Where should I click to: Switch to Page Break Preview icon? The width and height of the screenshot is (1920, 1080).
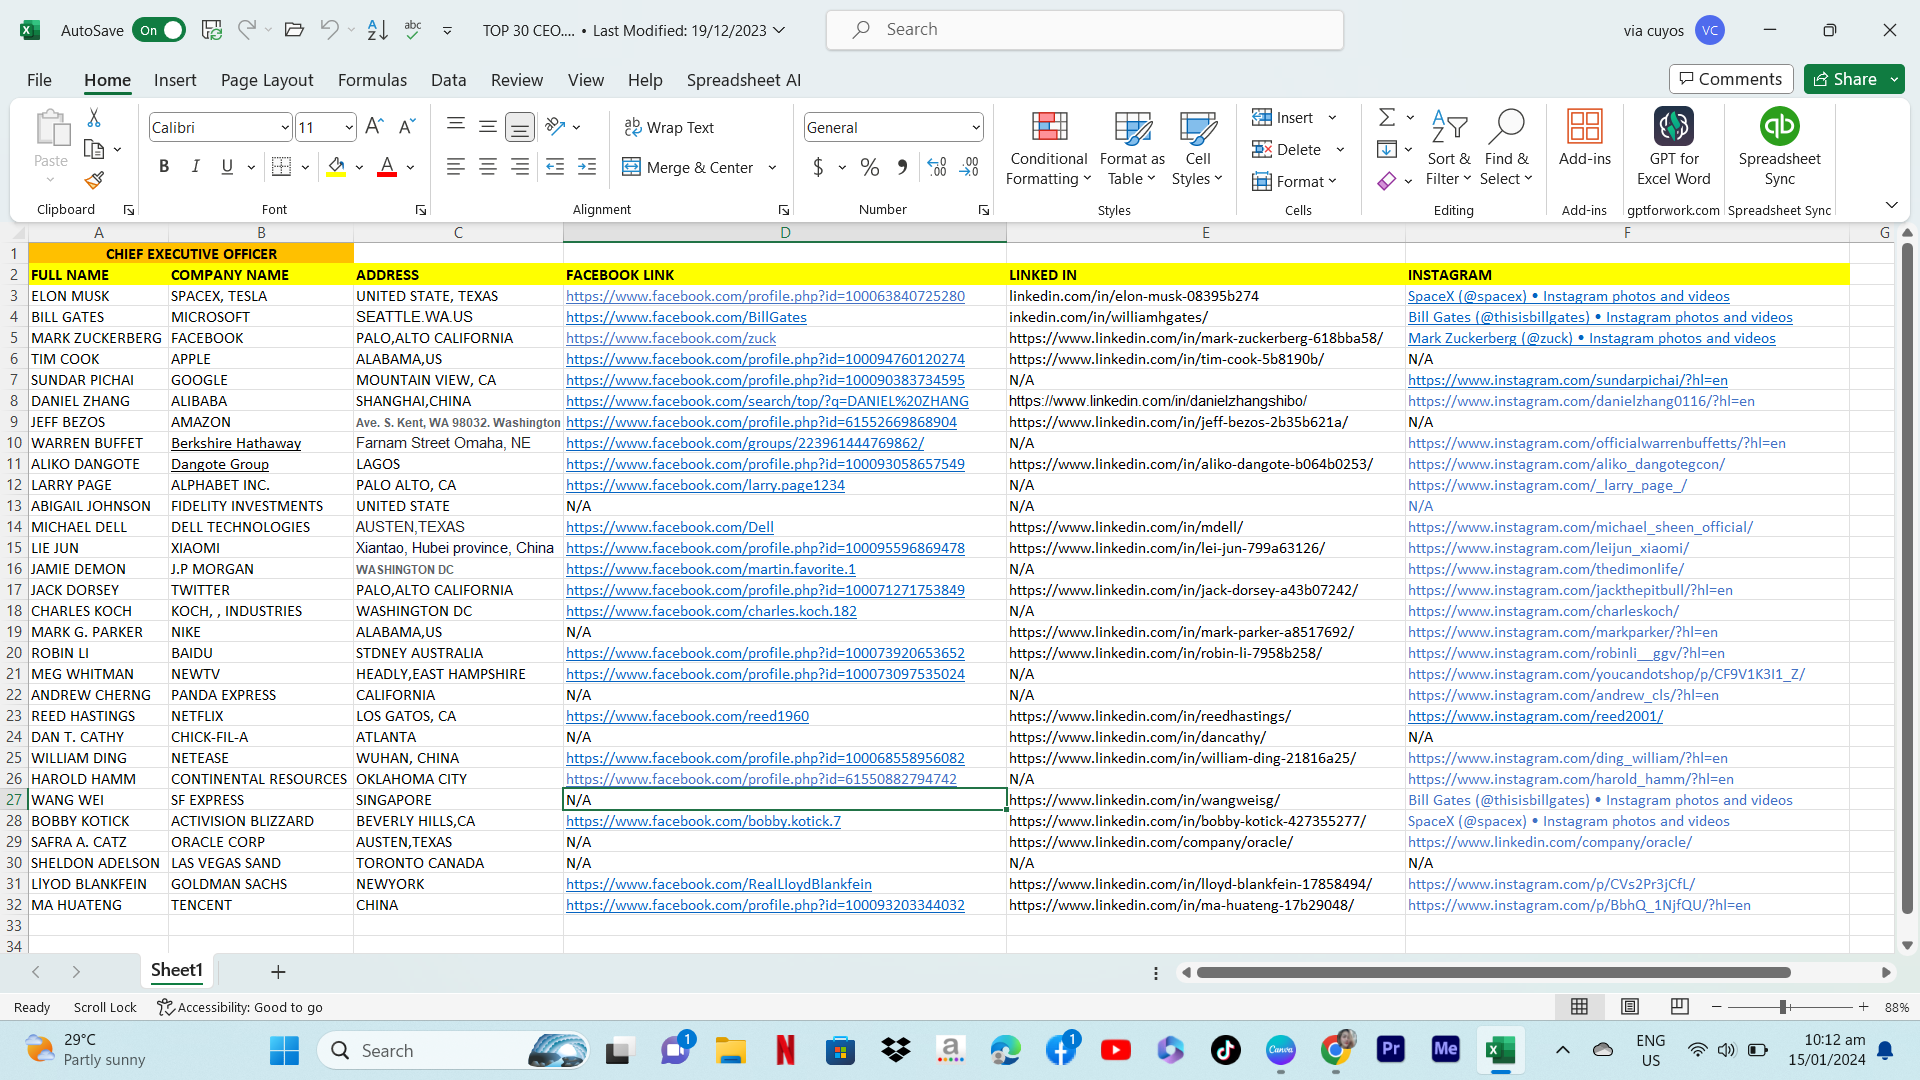[1680, 1007]
